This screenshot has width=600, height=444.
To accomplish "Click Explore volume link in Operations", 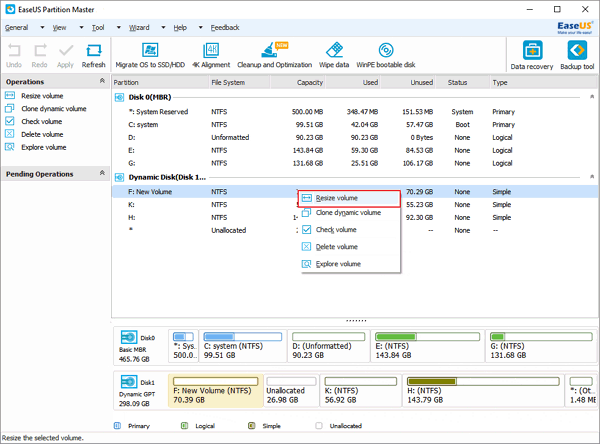I will [44, 147].
